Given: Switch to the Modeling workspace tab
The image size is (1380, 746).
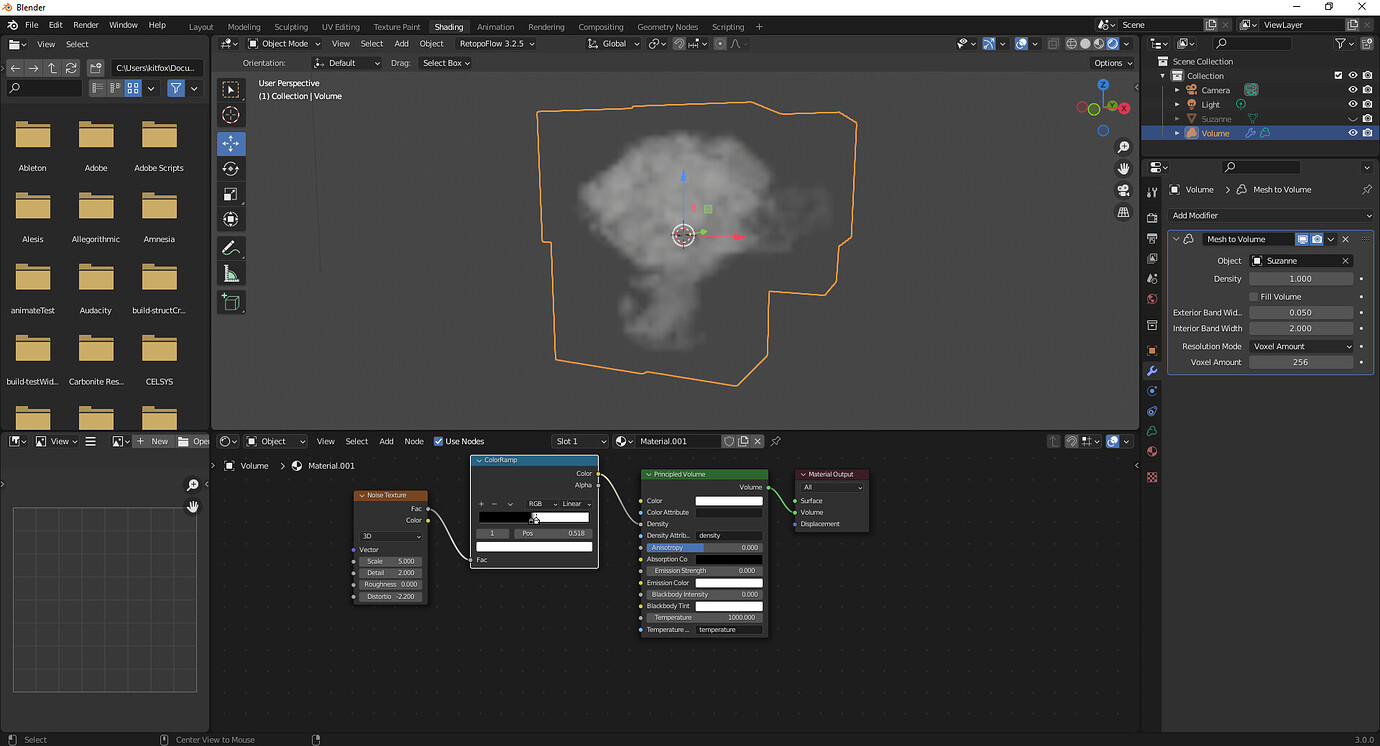Looking at the screenshot, I should 244,27.
